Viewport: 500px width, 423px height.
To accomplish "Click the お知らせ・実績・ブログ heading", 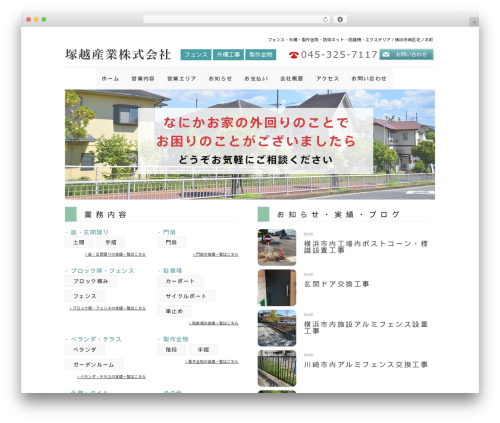I will coord(339,214).
